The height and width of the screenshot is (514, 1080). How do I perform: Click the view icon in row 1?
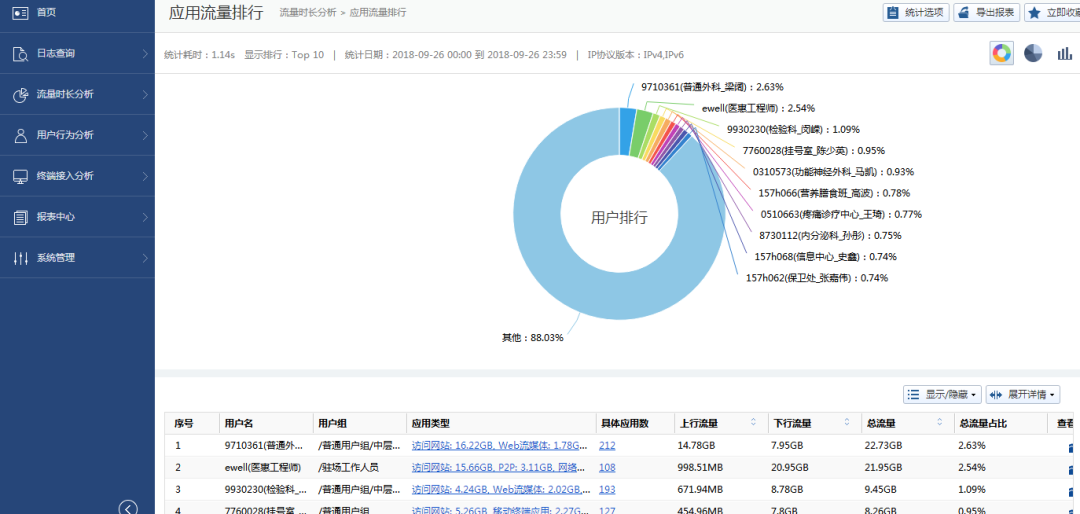coord(1072,447)
